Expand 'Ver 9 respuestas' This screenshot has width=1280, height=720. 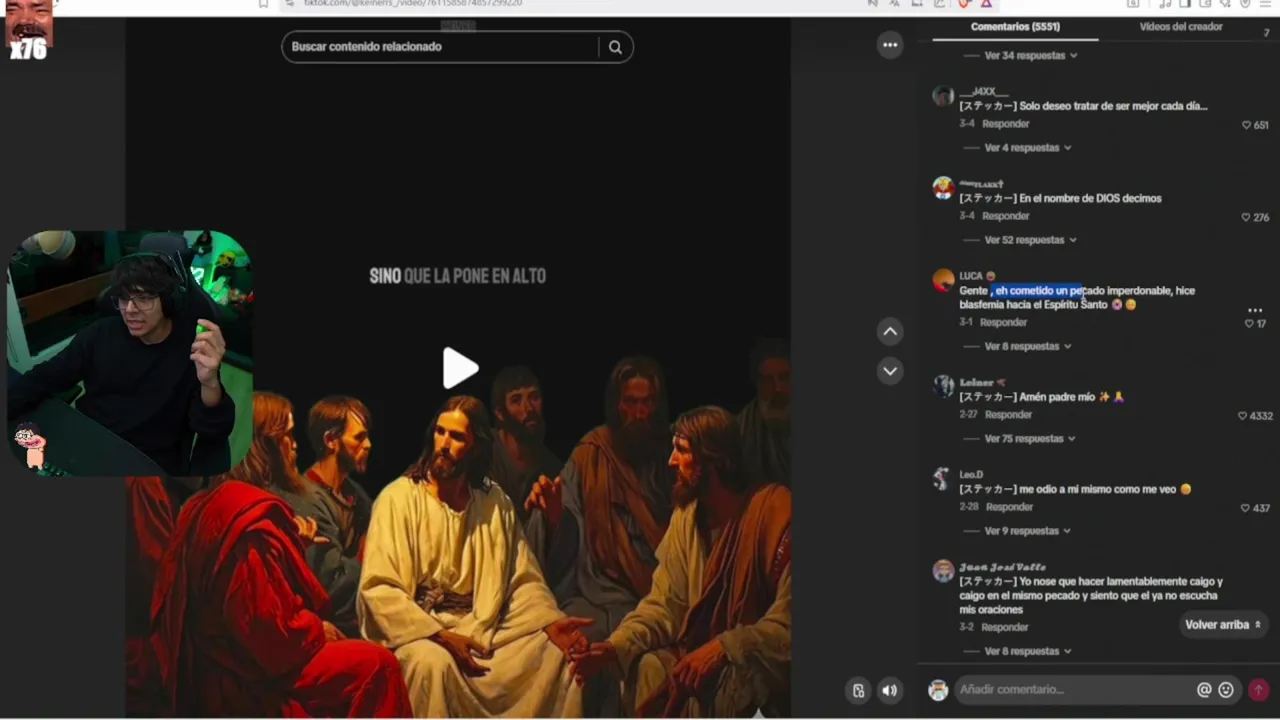[1027, 531]
